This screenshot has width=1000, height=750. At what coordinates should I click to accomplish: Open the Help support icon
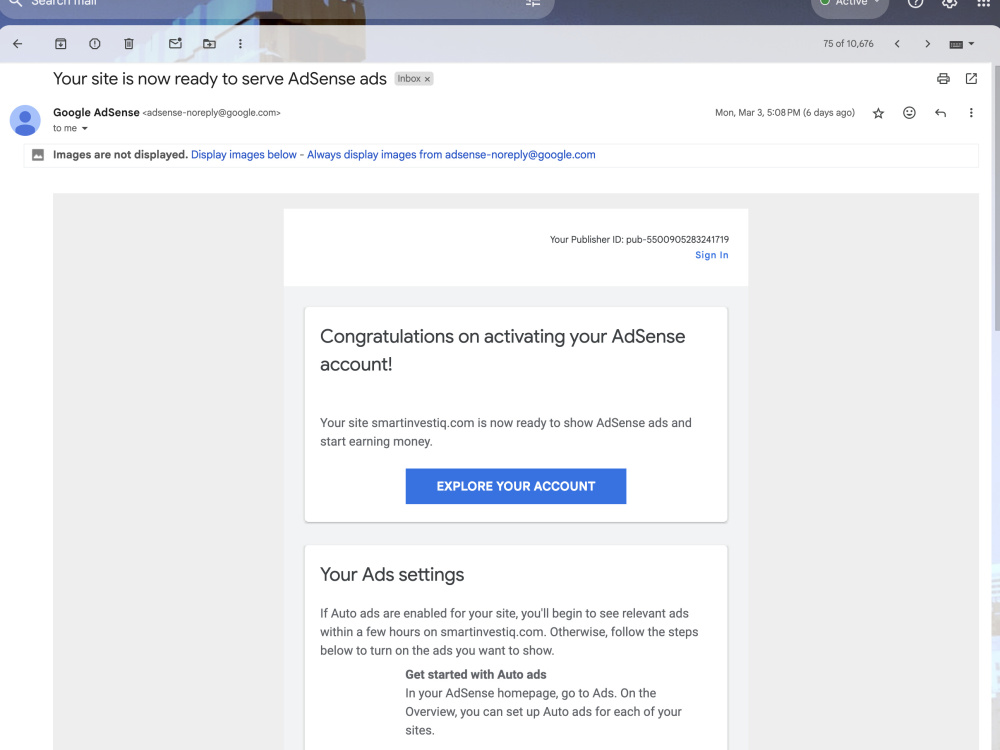tap(915, 3)
